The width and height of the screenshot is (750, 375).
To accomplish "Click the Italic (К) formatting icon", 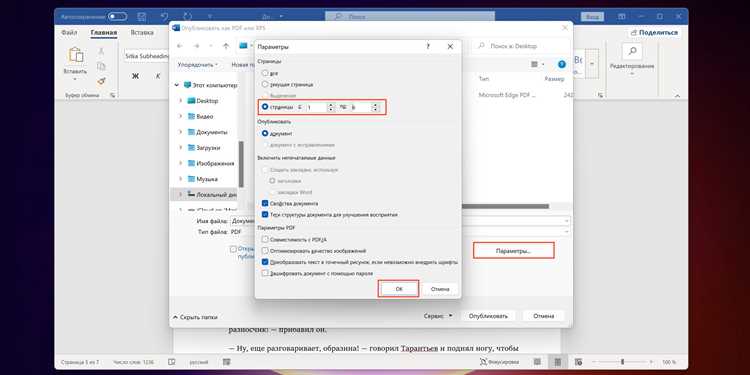I will [158, 76].
